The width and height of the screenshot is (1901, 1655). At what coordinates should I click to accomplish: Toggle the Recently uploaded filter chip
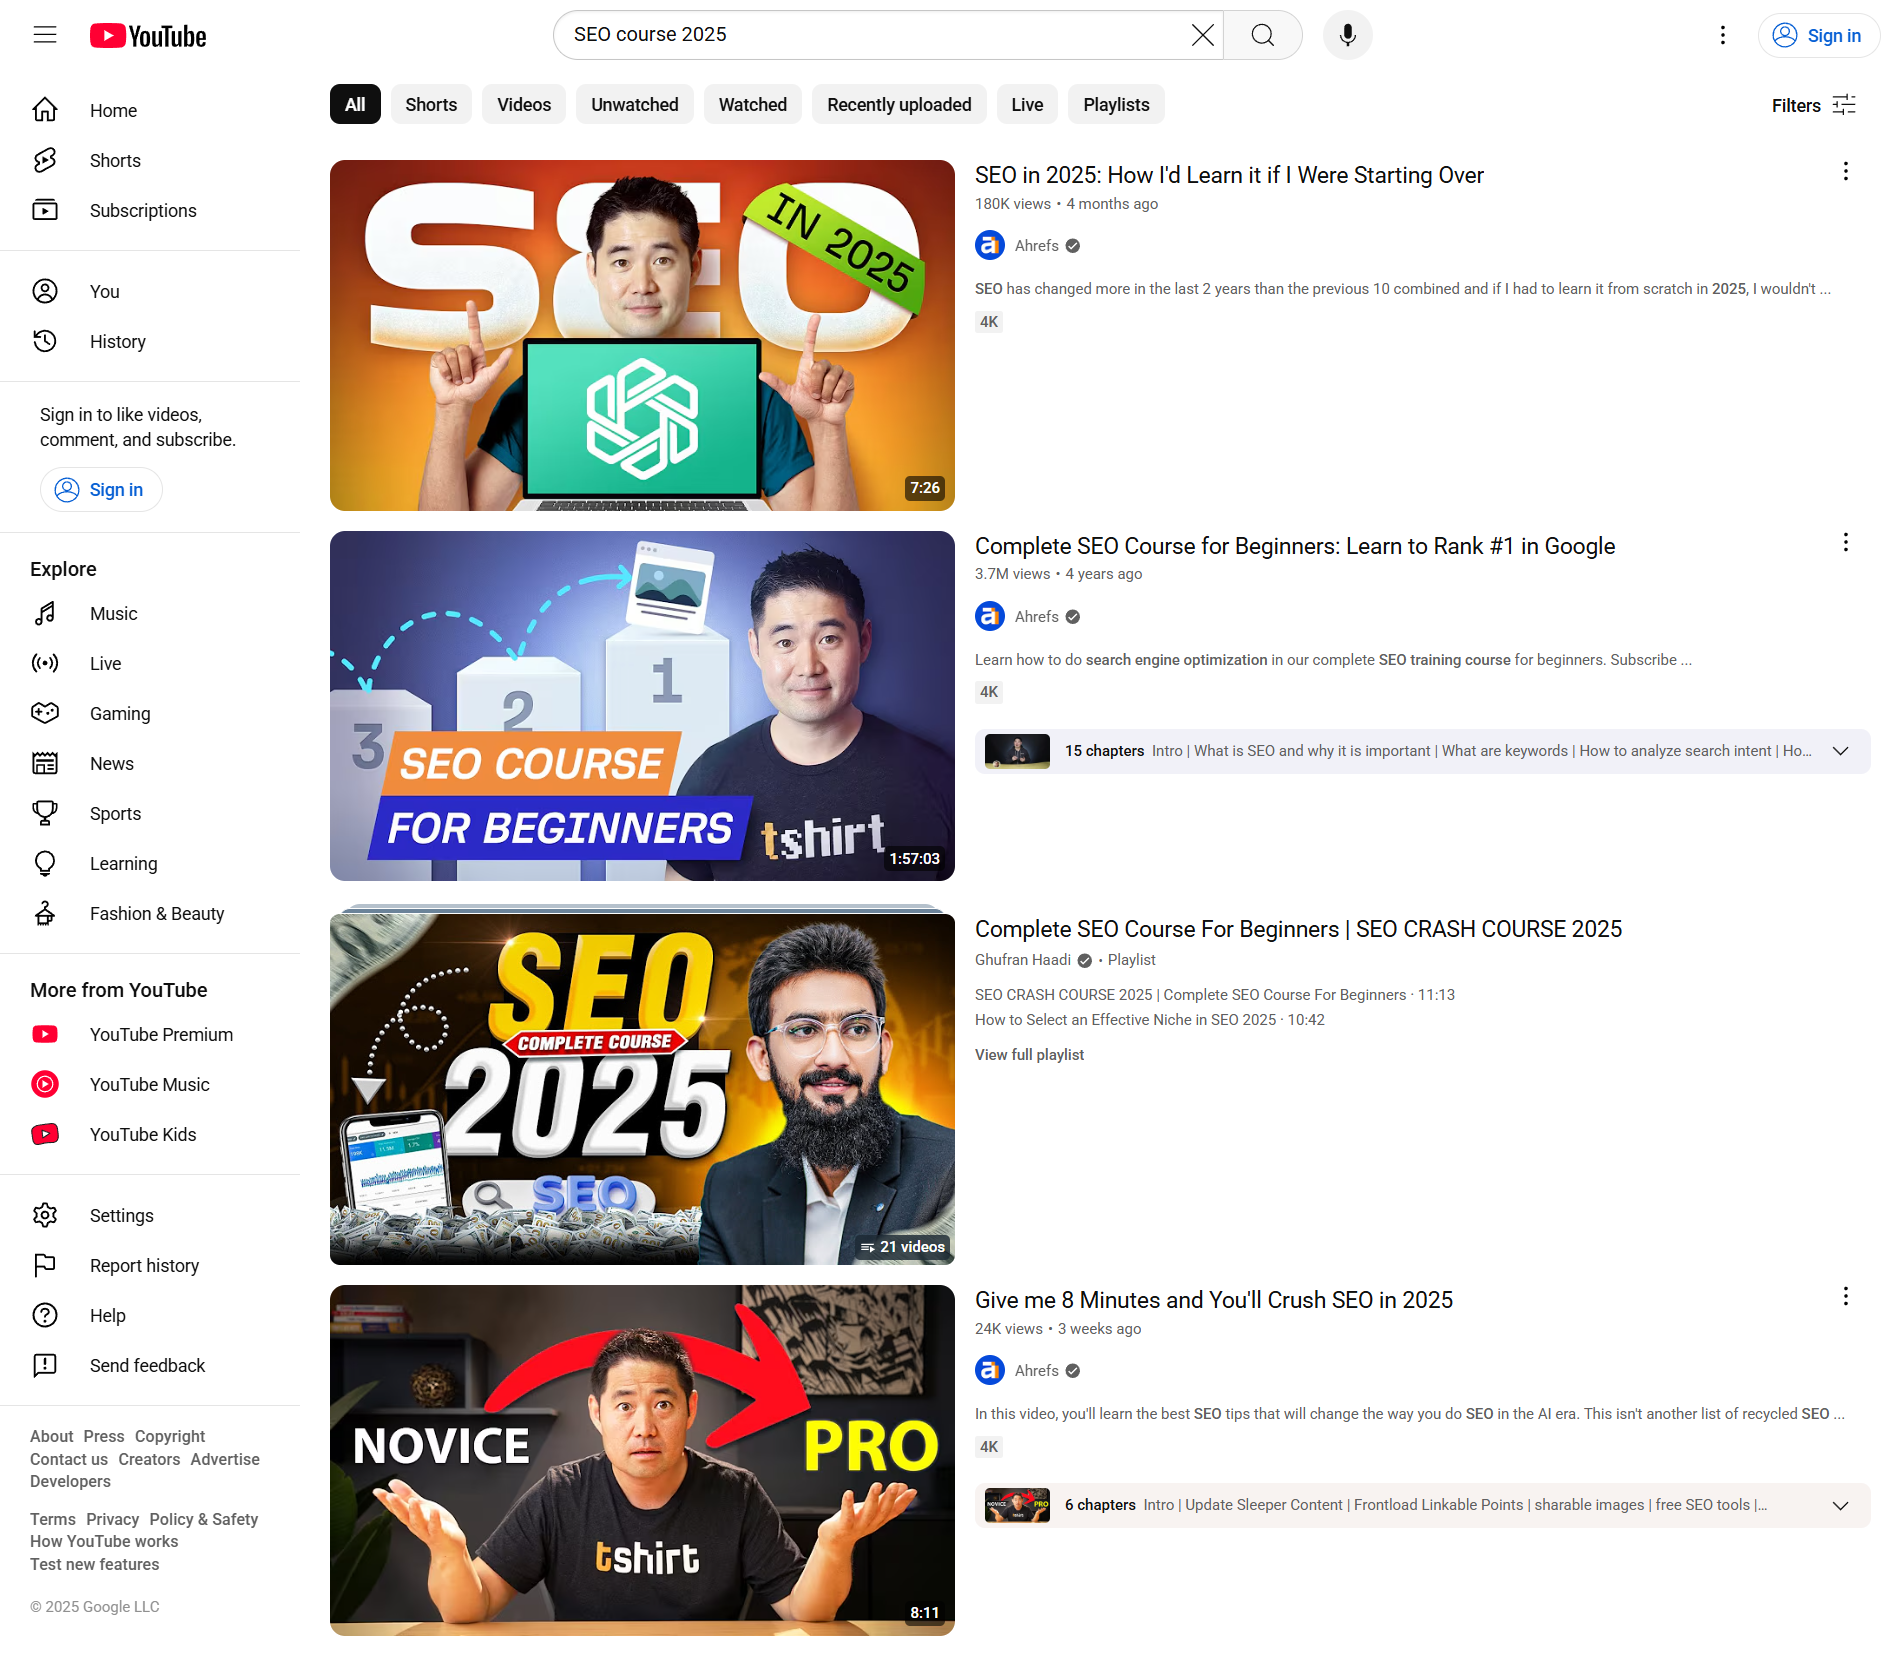tap(898, 104)
